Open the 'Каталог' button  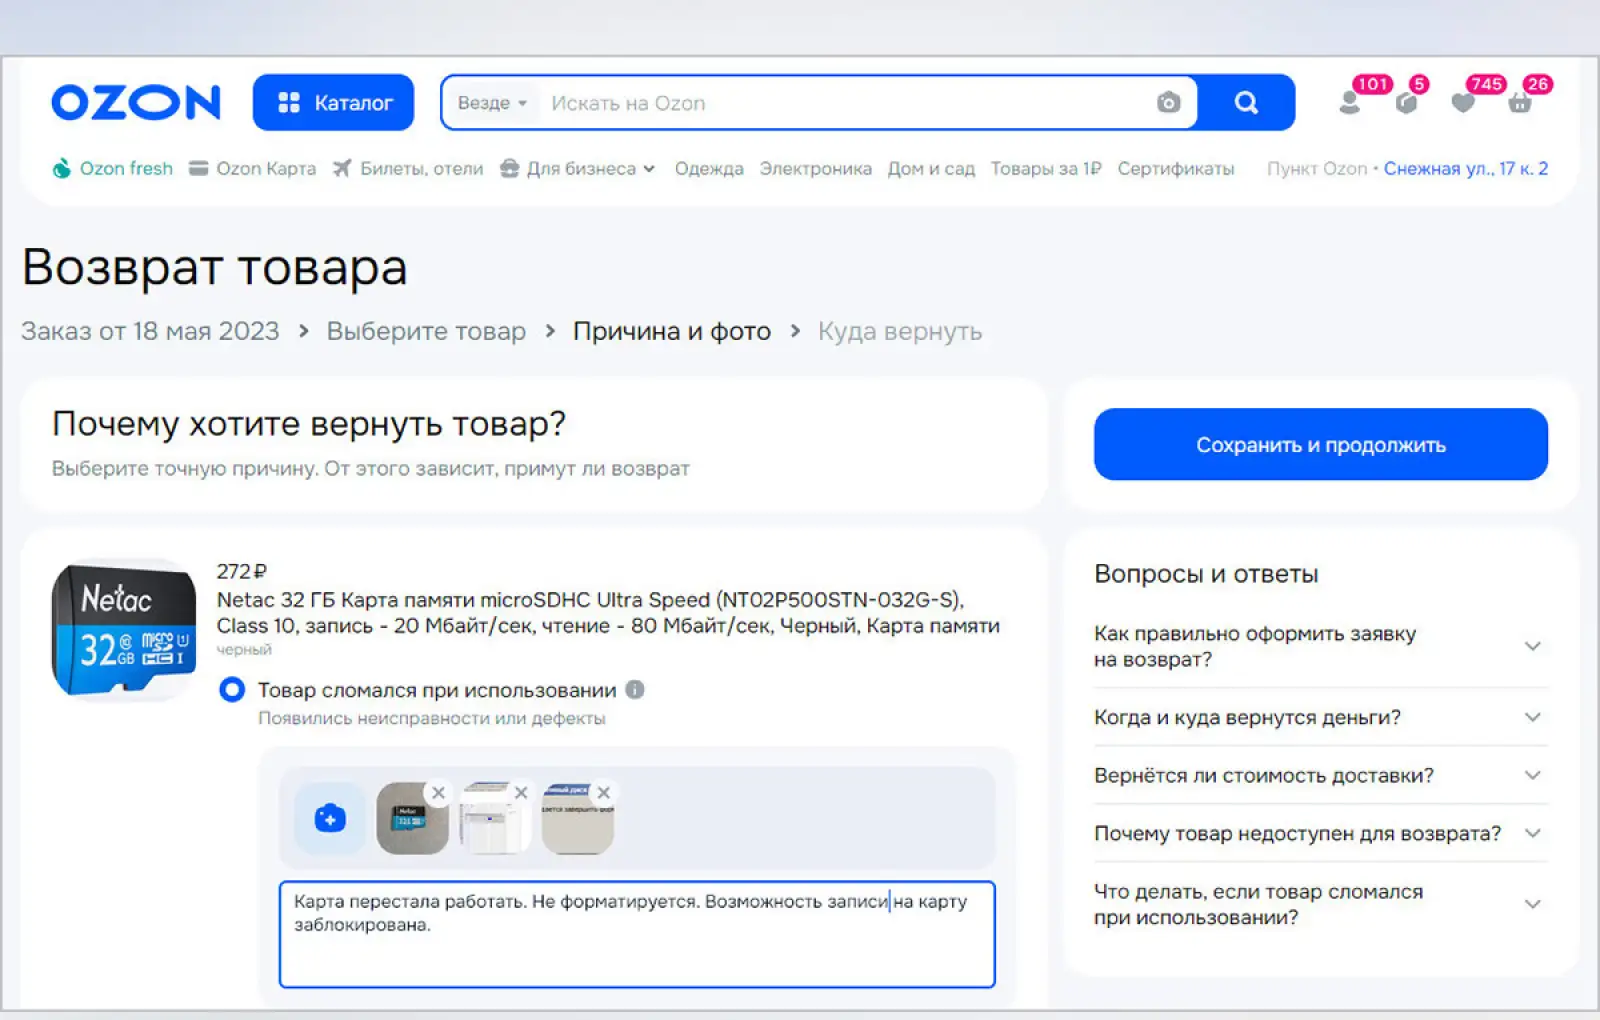coord(333,103)
